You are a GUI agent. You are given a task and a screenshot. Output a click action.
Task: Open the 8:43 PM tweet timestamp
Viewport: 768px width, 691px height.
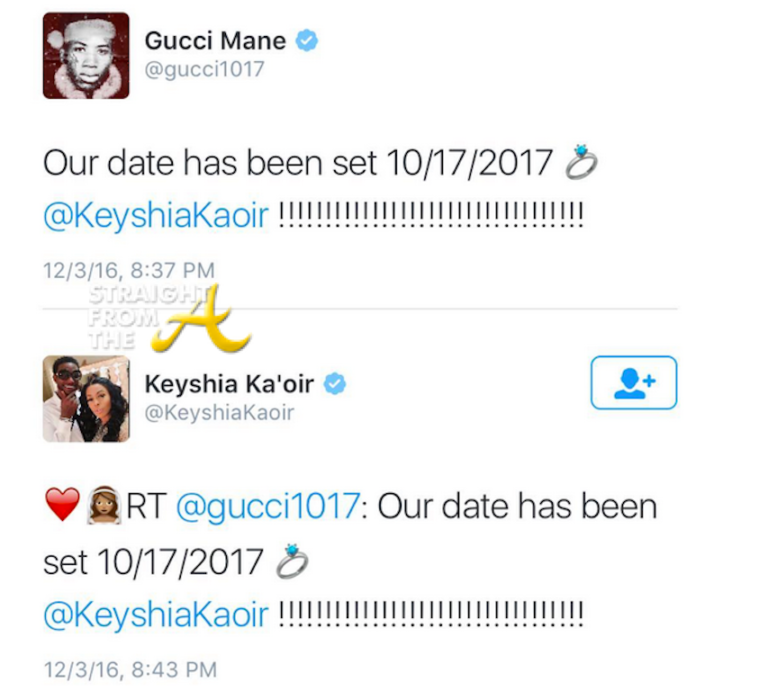[x=129, y=667]
